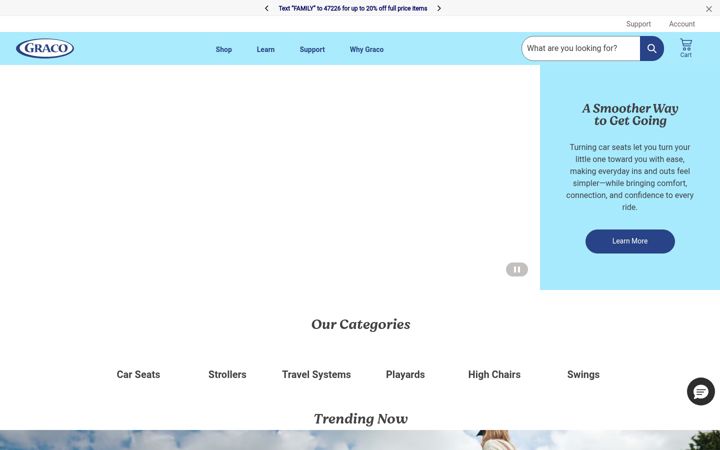Open the shopping cart
The image size is (720, 450).
pyautogui.click(x=686, y=48)
